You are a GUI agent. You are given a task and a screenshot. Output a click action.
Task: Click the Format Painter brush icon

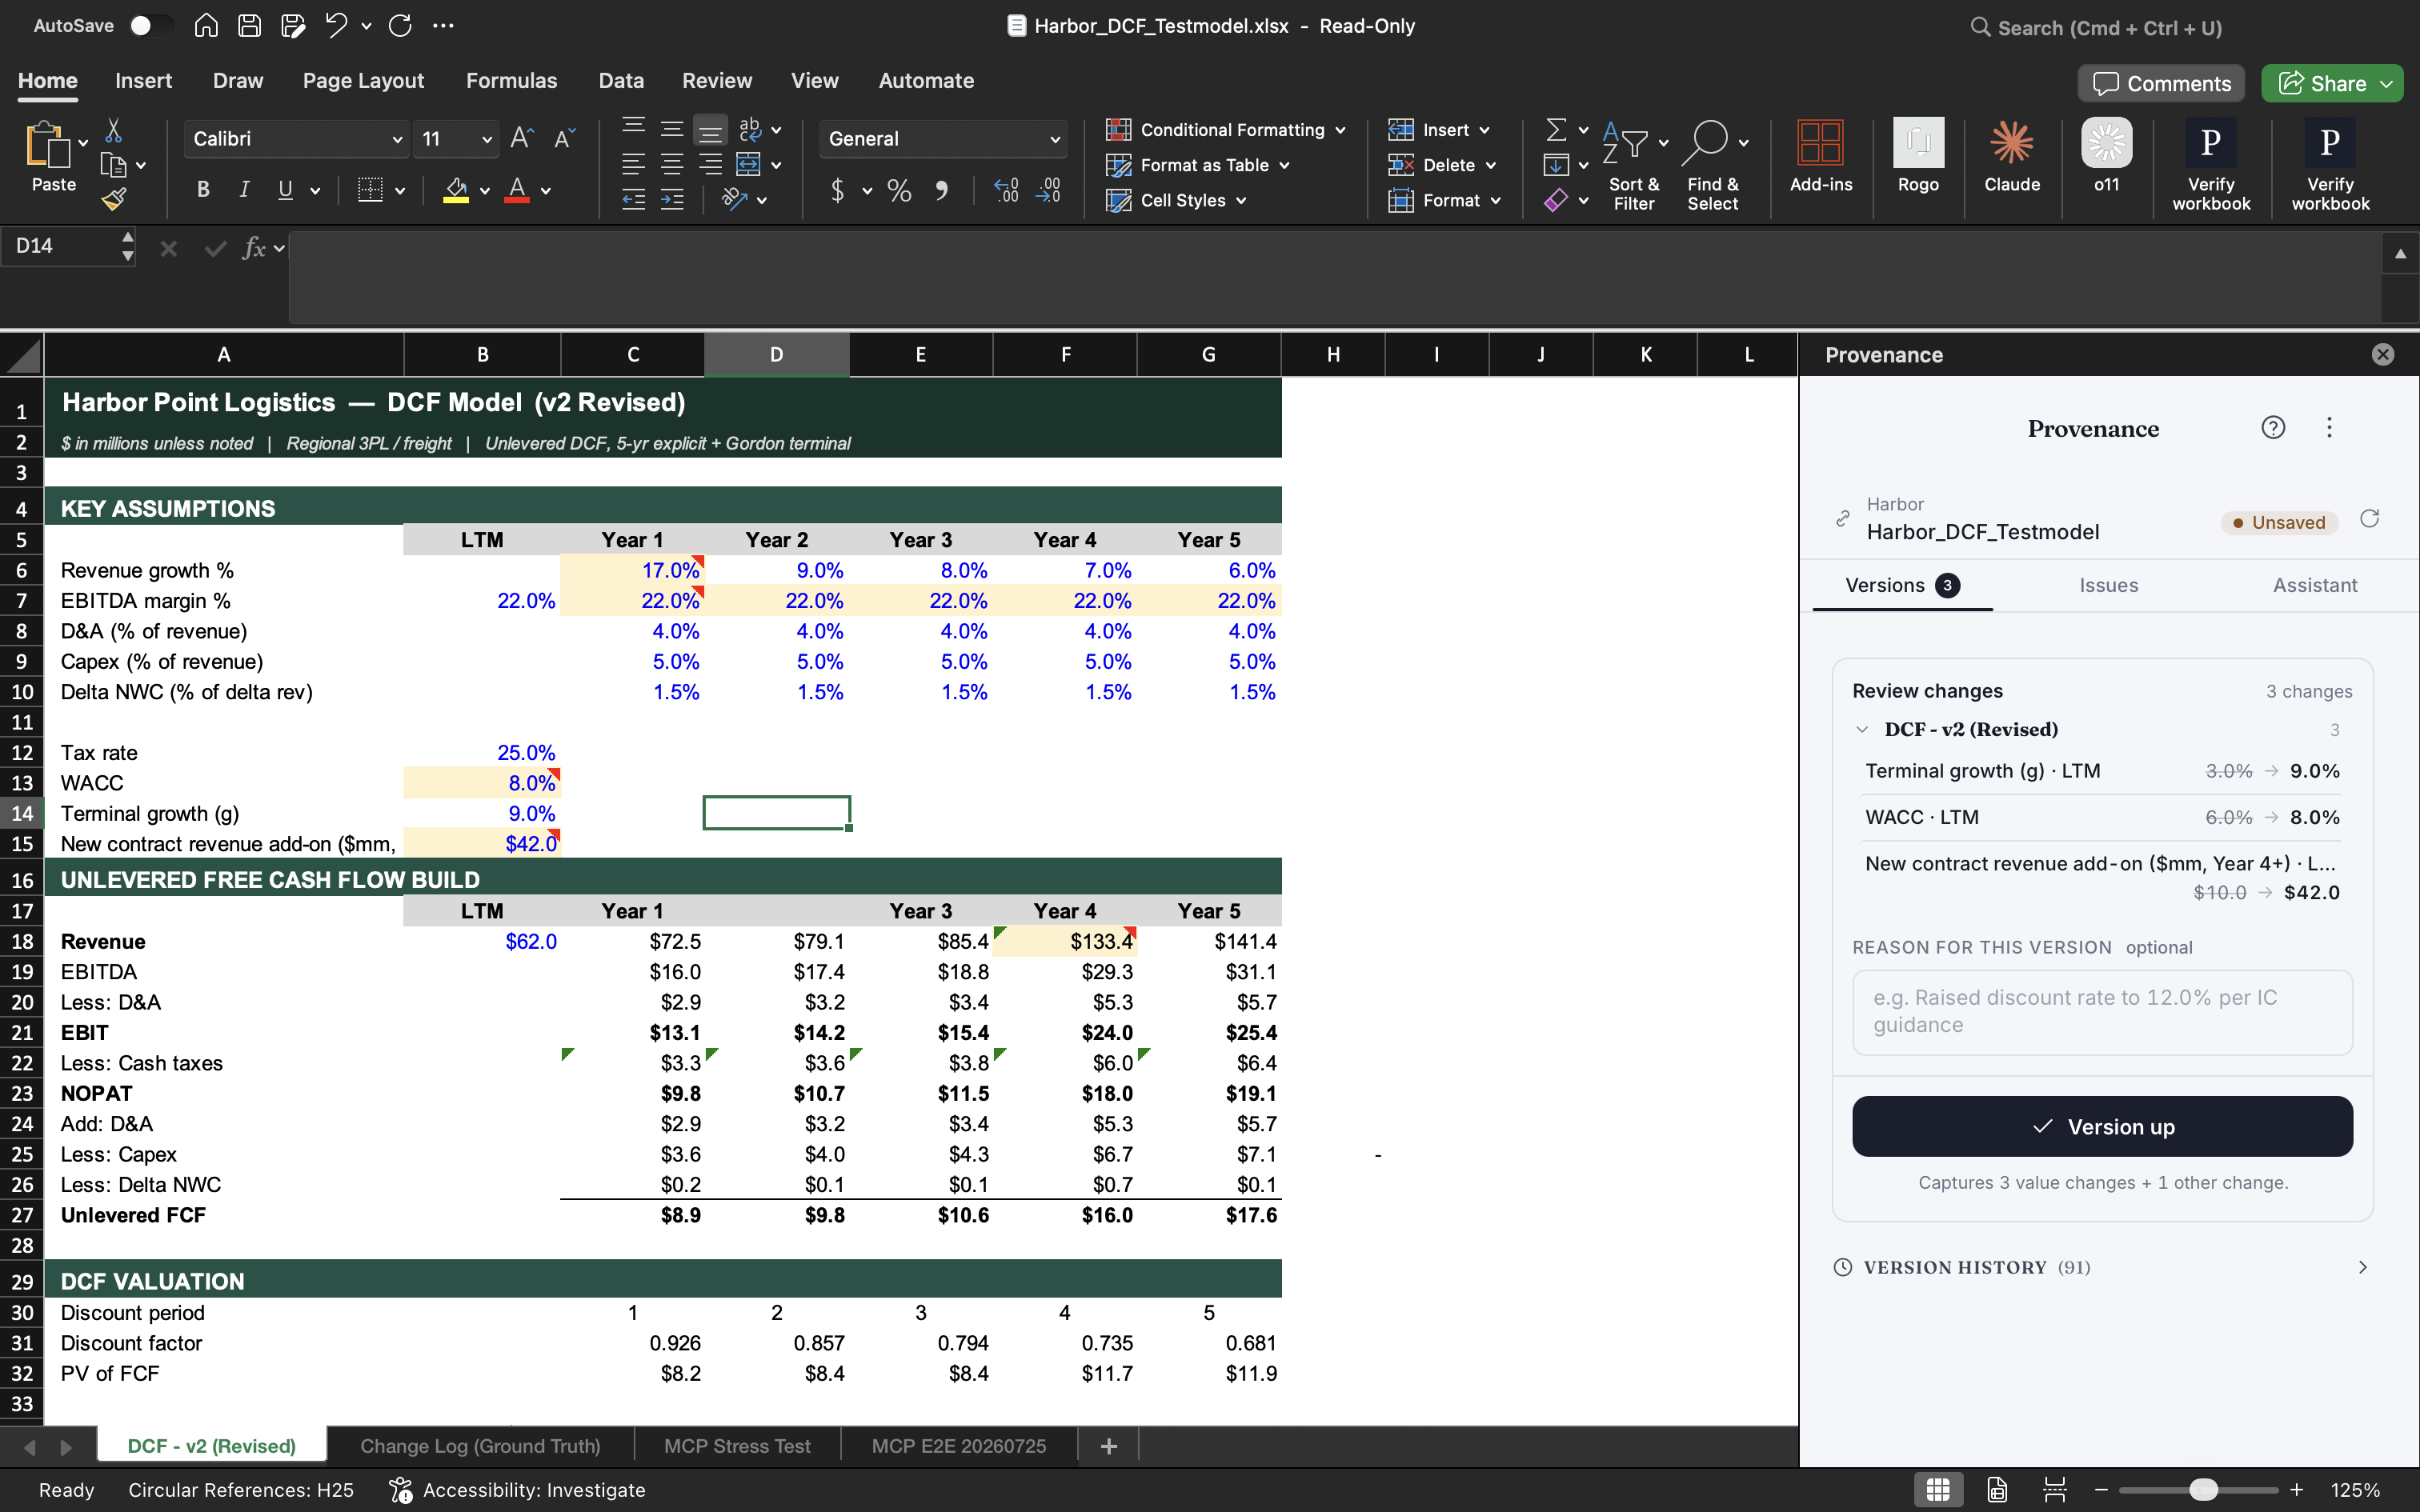point(114,200)
